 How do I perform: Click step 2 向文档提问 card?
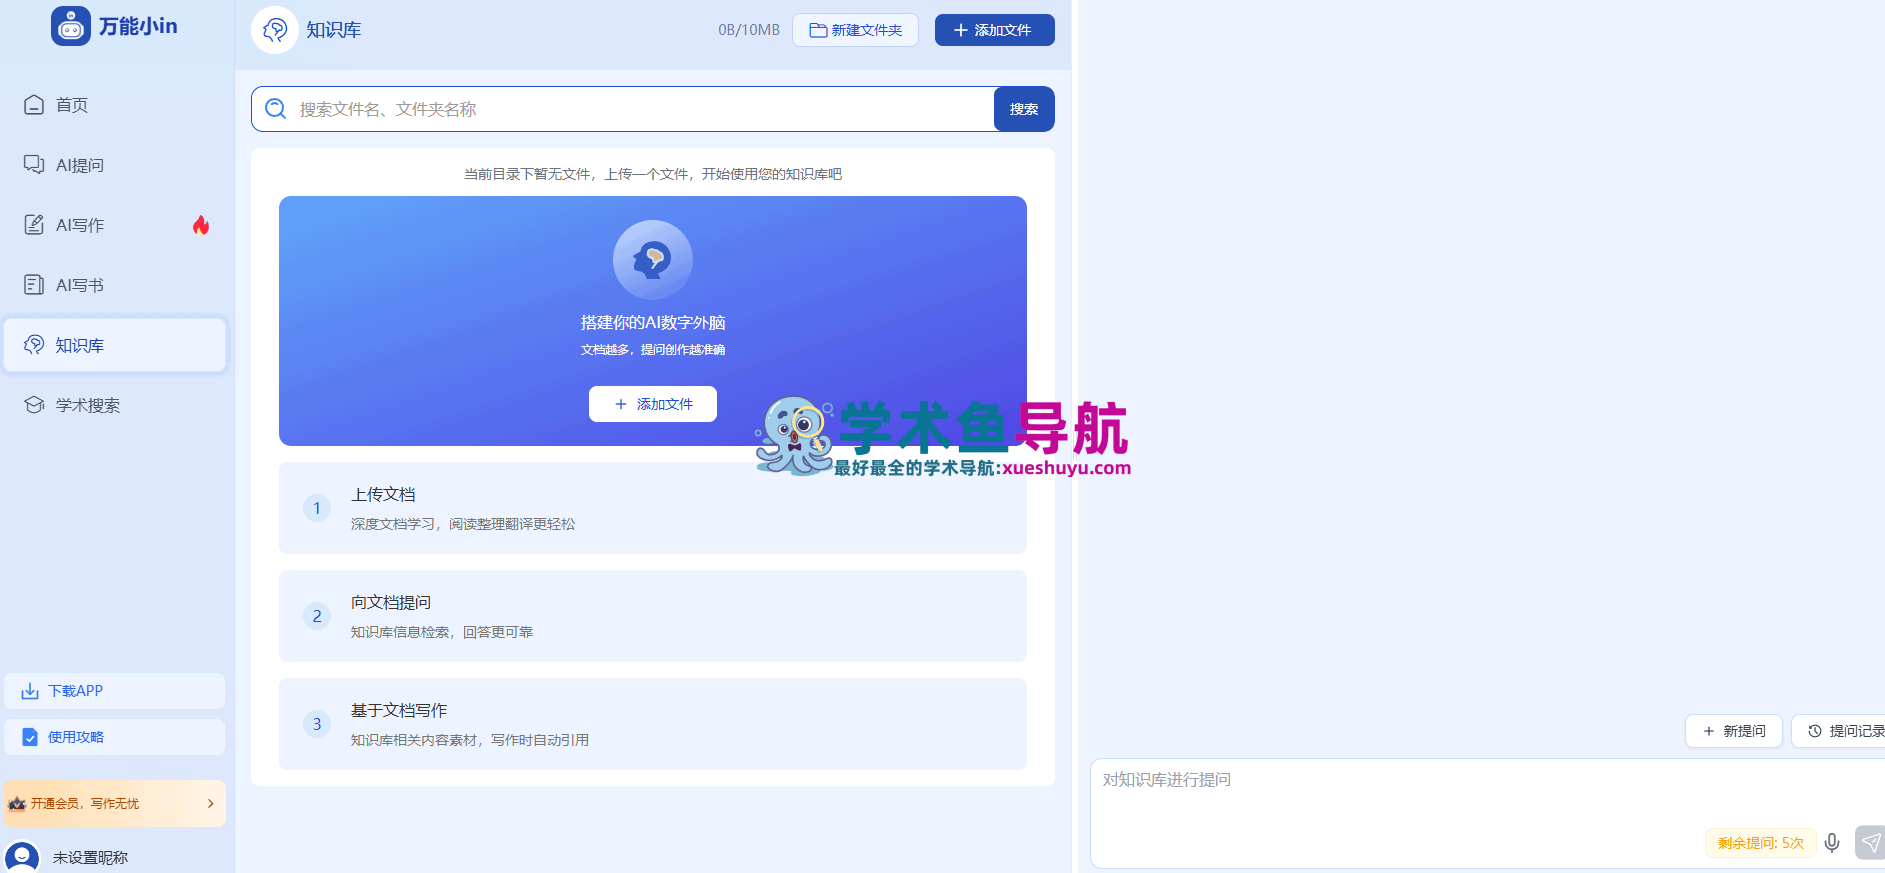[x=653, y=616]
